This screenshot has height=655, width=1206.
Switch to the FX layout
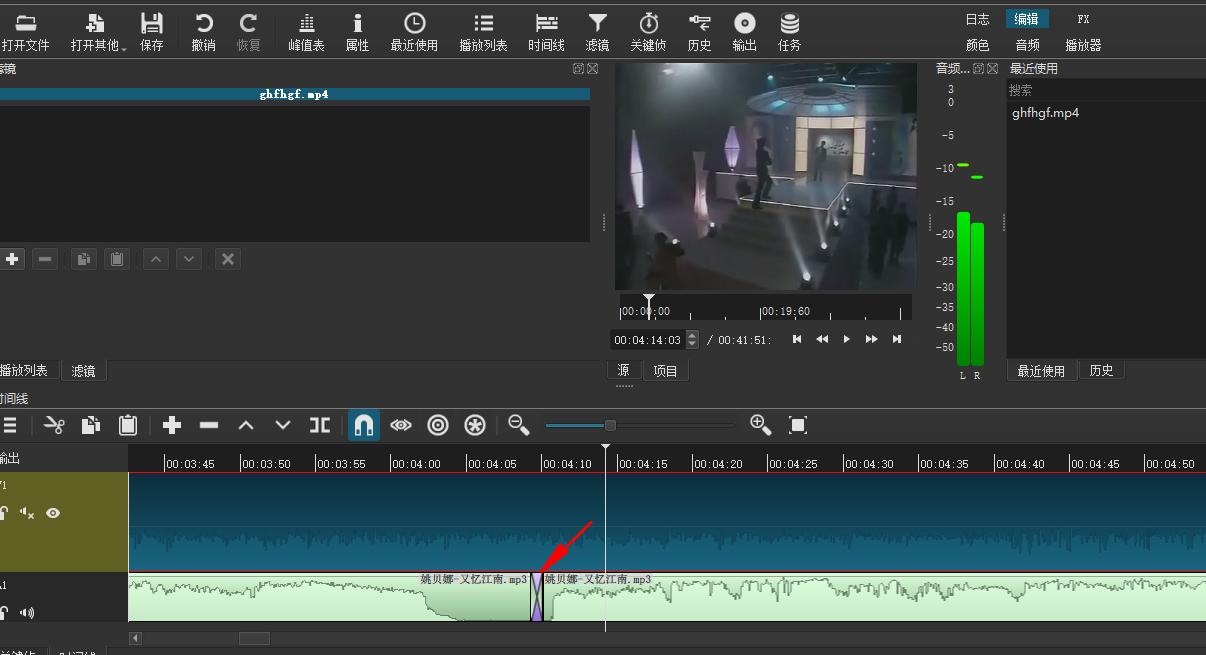1083,19
